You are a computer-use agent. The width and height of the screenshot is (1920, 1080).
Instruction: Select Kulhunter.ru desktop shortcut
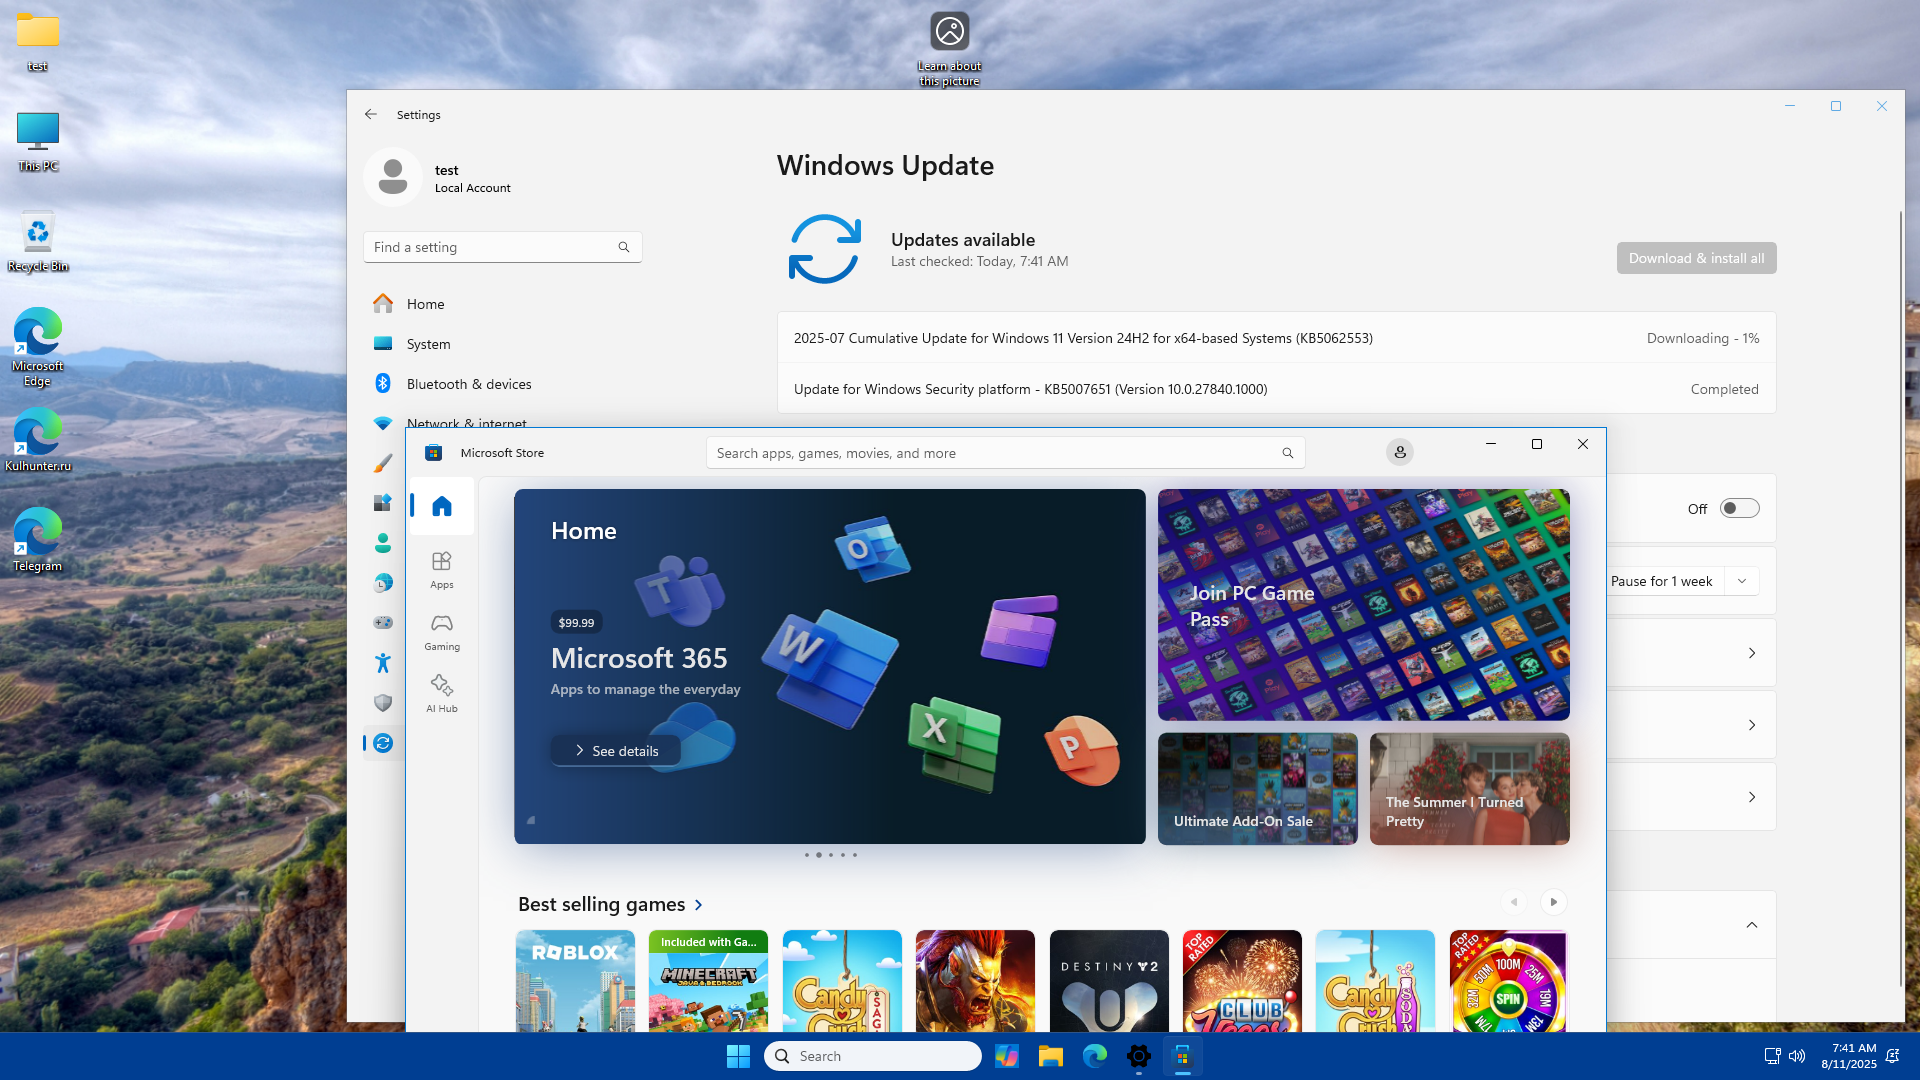[38, 439]
